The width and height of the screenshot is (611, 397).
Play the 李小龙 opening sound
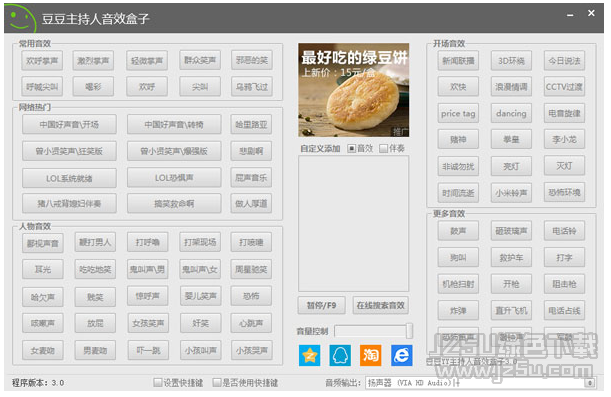(564, 139)
